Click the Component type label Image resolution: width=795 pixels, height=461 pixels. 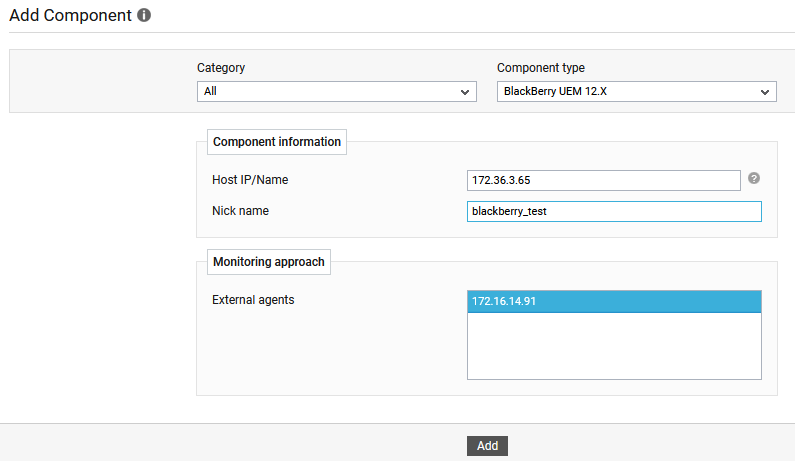[x=540, y=67]
